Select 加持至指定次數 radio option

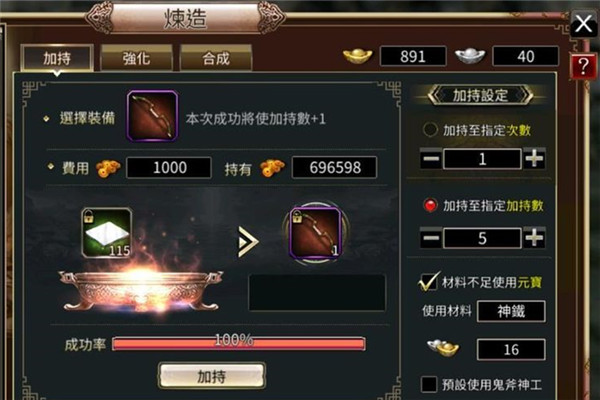coord(430,130)
